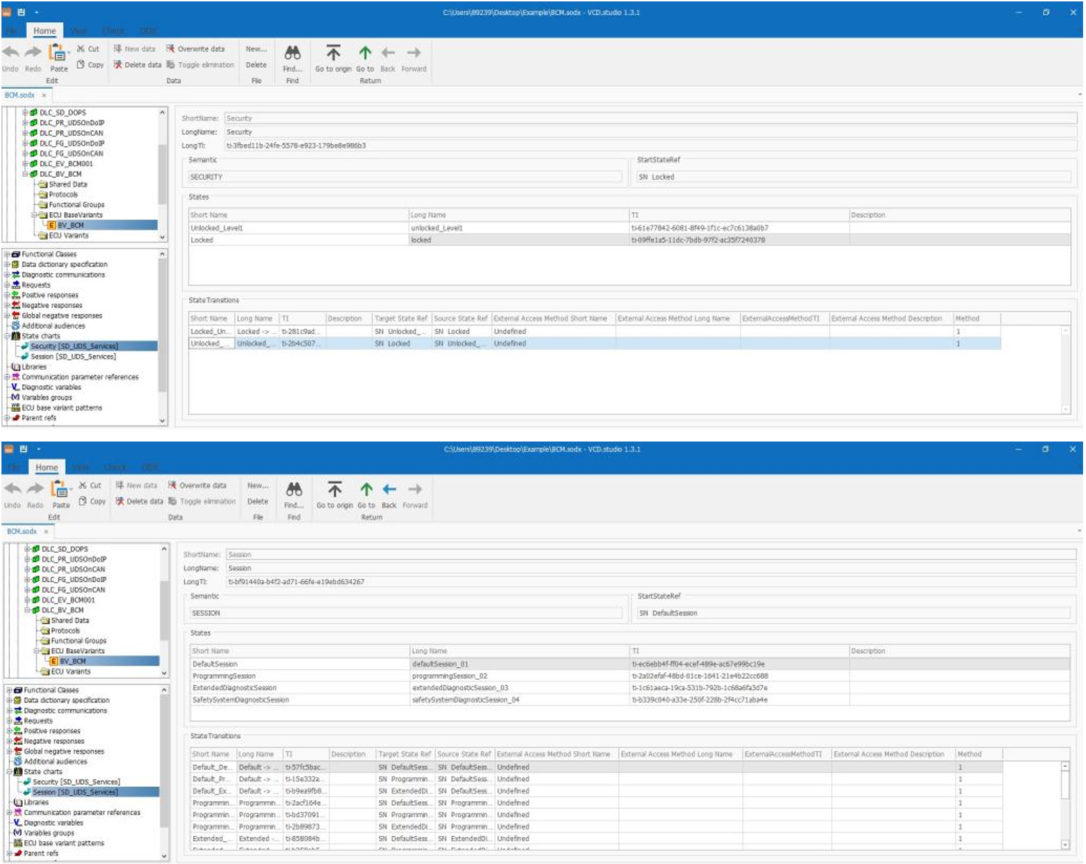Click Delete data in the Session window
Image resolution: width=1086 pixels, height=864 pixels.
[x=139, y=501]
